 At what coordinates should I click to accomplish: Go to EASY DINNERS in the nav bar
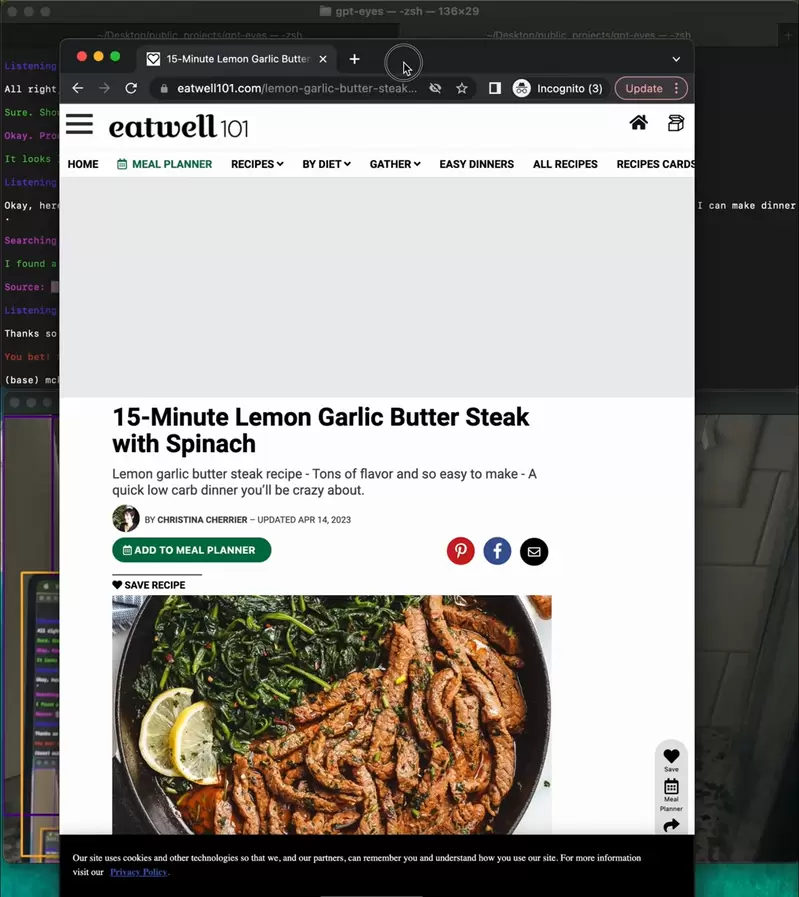point(476,164)
